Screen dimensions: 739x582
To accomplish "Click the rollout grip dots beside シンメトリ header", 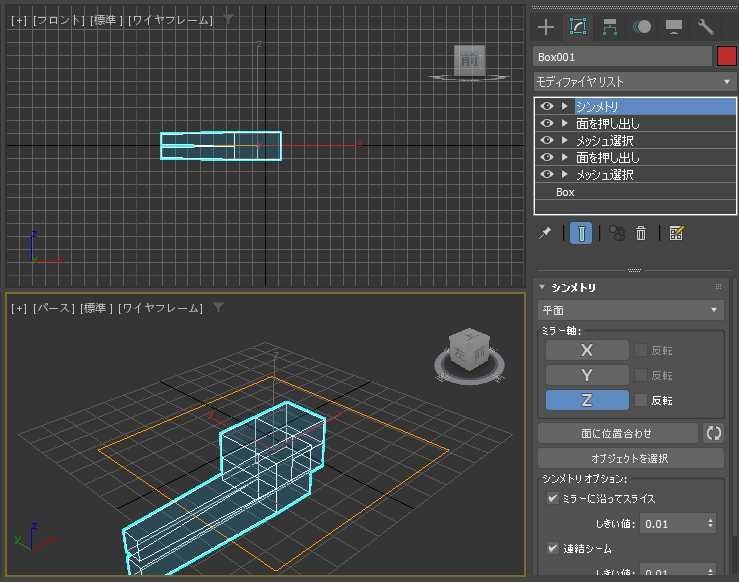I will pos(718,287).
